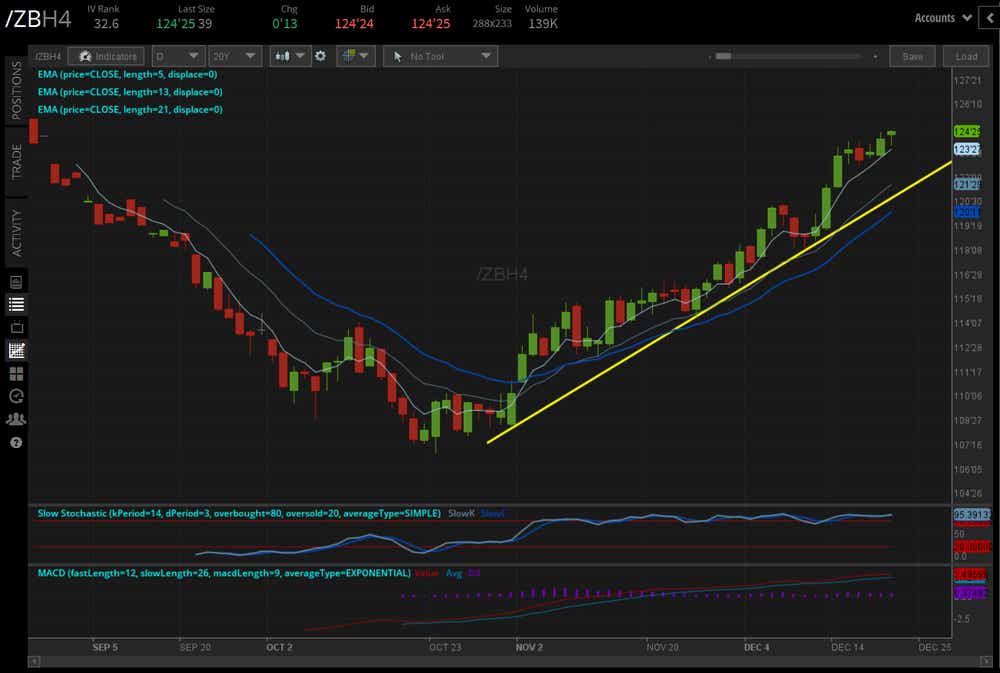Switch to the TRADE vertical tab
The image size is (1000, 673).
(x=17, y=162)
